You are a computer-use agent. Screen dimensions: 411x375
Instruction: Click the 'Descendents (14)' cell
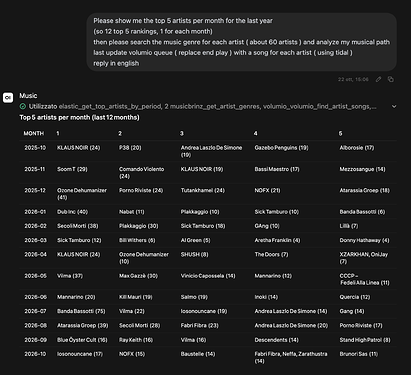click(x=276, y=340)
